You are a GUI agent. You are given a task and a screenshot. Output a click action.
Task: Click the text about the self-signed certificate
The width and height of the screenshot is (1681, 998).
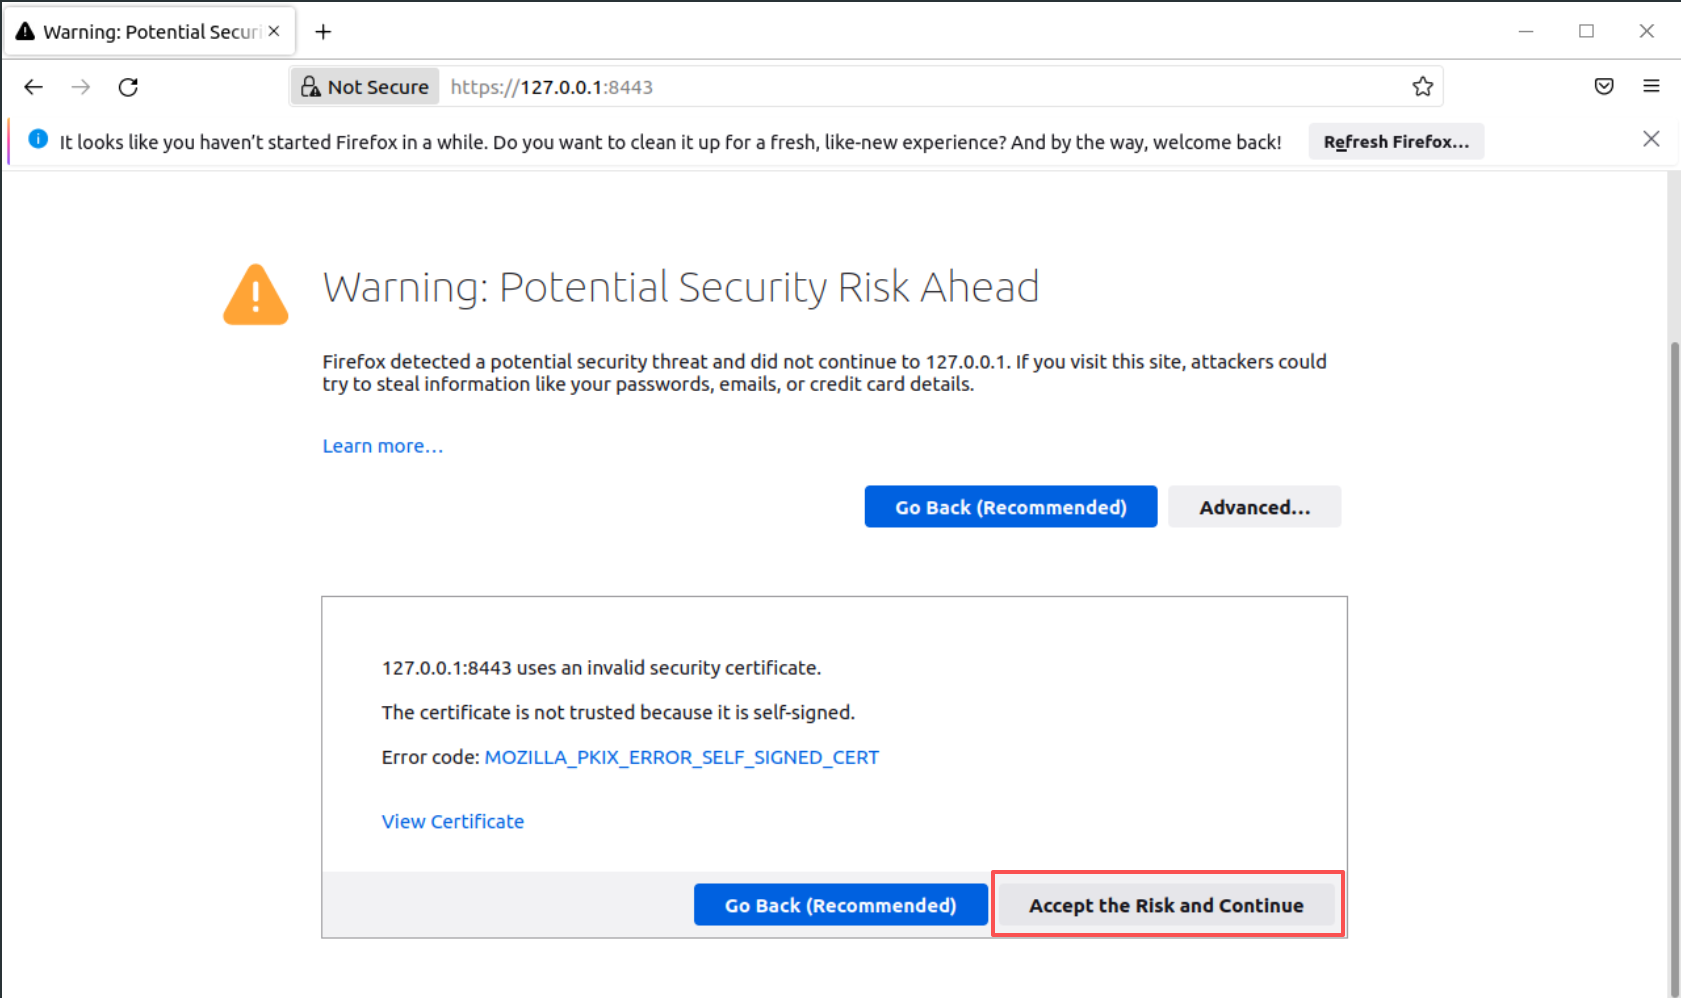618,712
